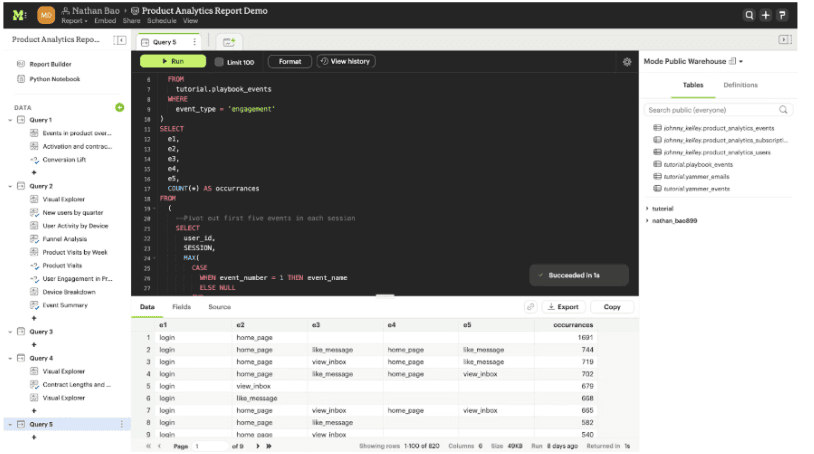This screenshot has height=454, width=814.
Task: Click the Funnel Analysis chart icon
Action: click(x=34, y=239)
